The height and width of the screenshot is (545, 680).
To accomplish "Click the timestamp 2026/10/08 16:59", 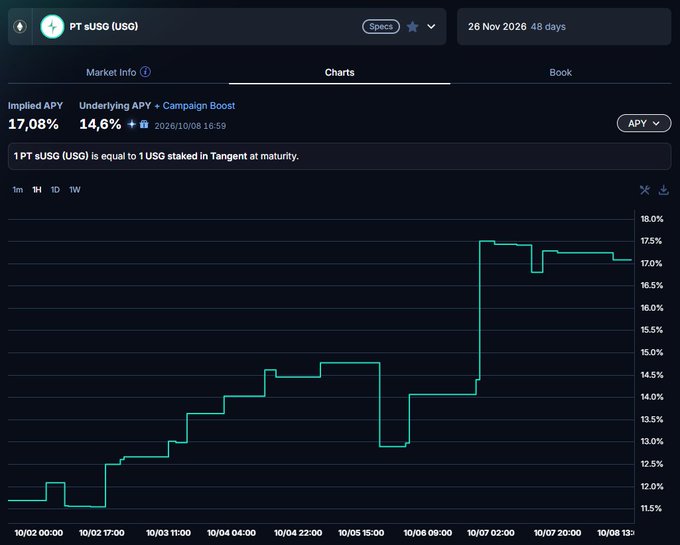I will (190, 126).
